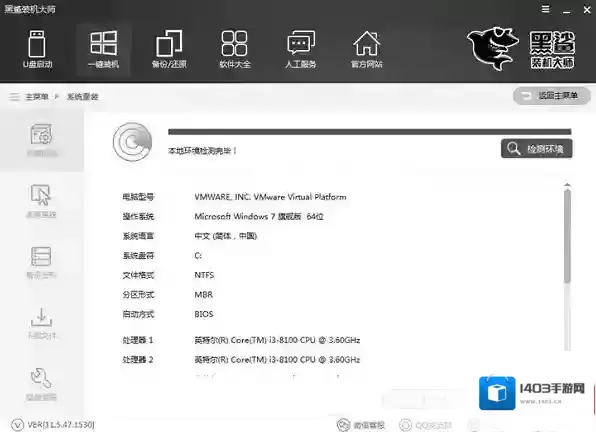Click the 系统重装 breadcrumb entry
Screen dimensions: 596x432
click(82, 97)
